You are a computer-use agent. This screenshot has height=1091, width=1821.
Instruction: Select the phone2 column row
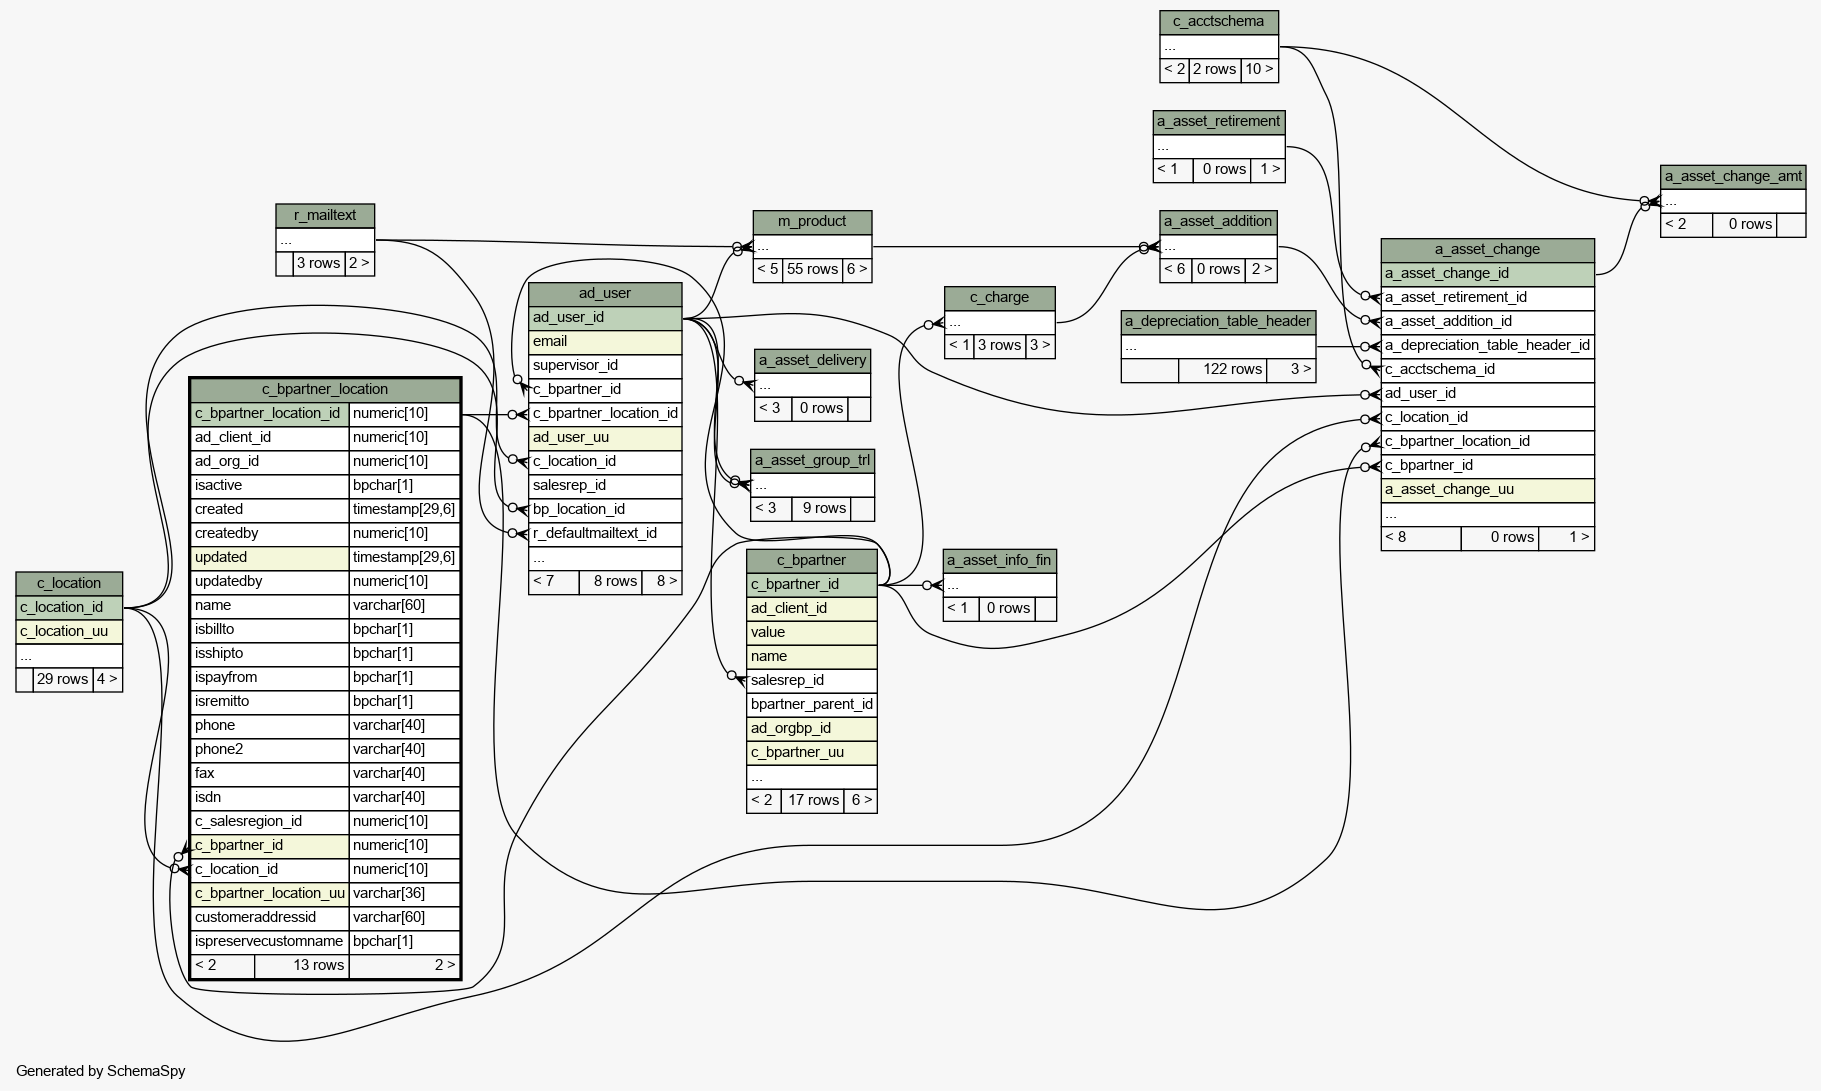[x=325, y=750]
